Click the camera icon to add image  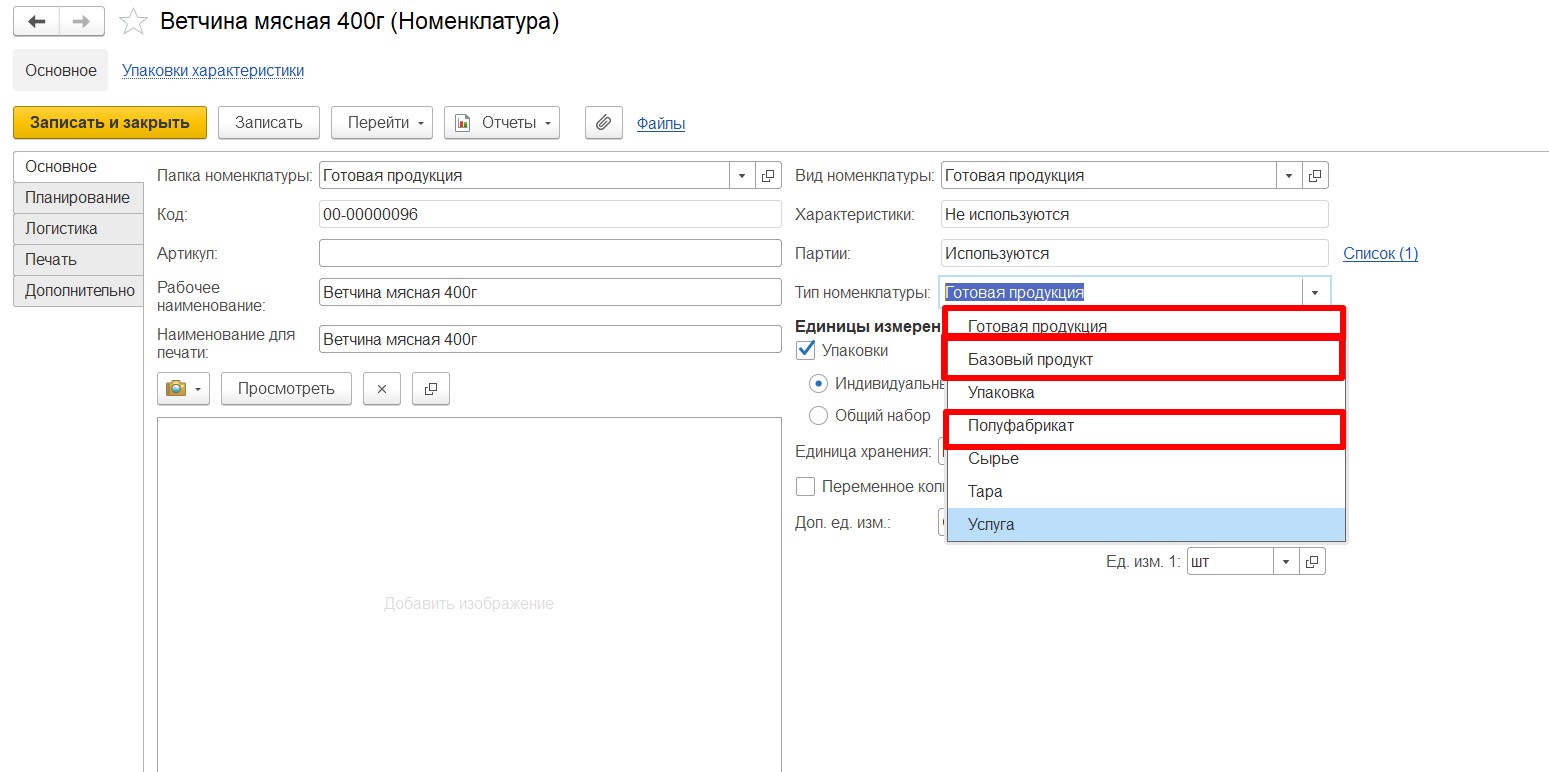(x=183, y=389)
